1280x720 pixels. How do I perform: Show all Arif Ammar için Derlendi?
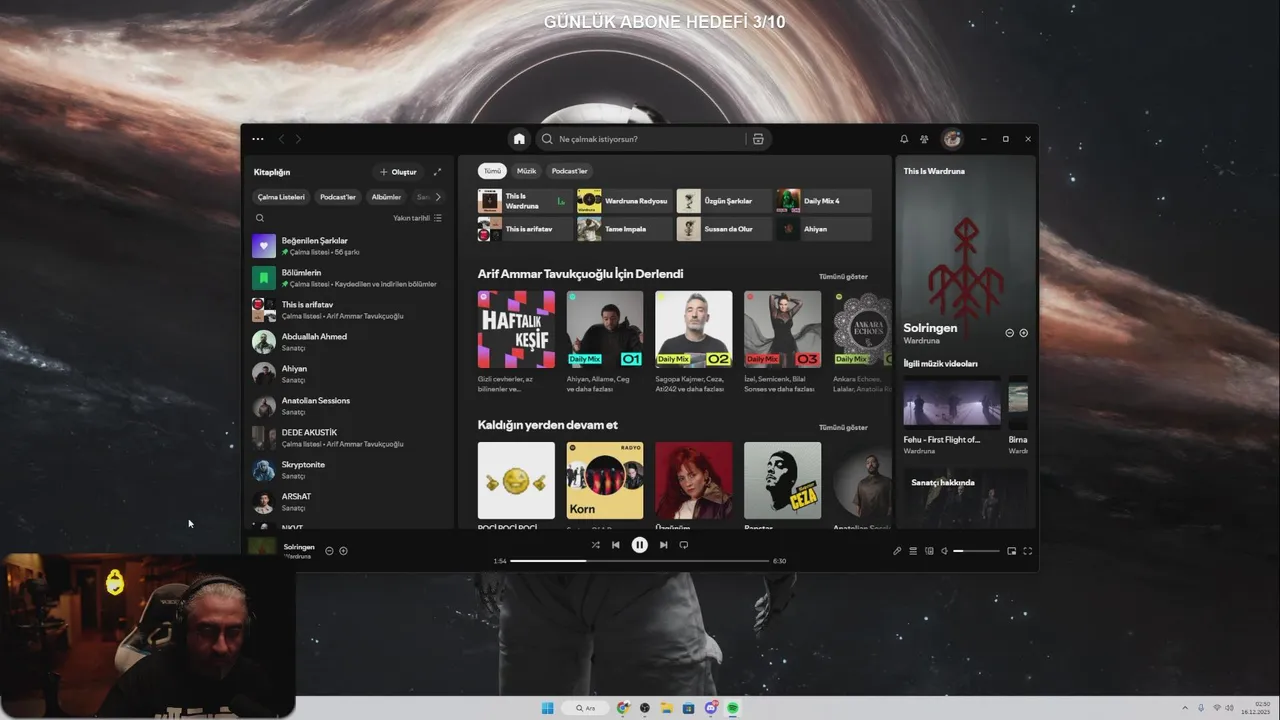pos(843,276)
